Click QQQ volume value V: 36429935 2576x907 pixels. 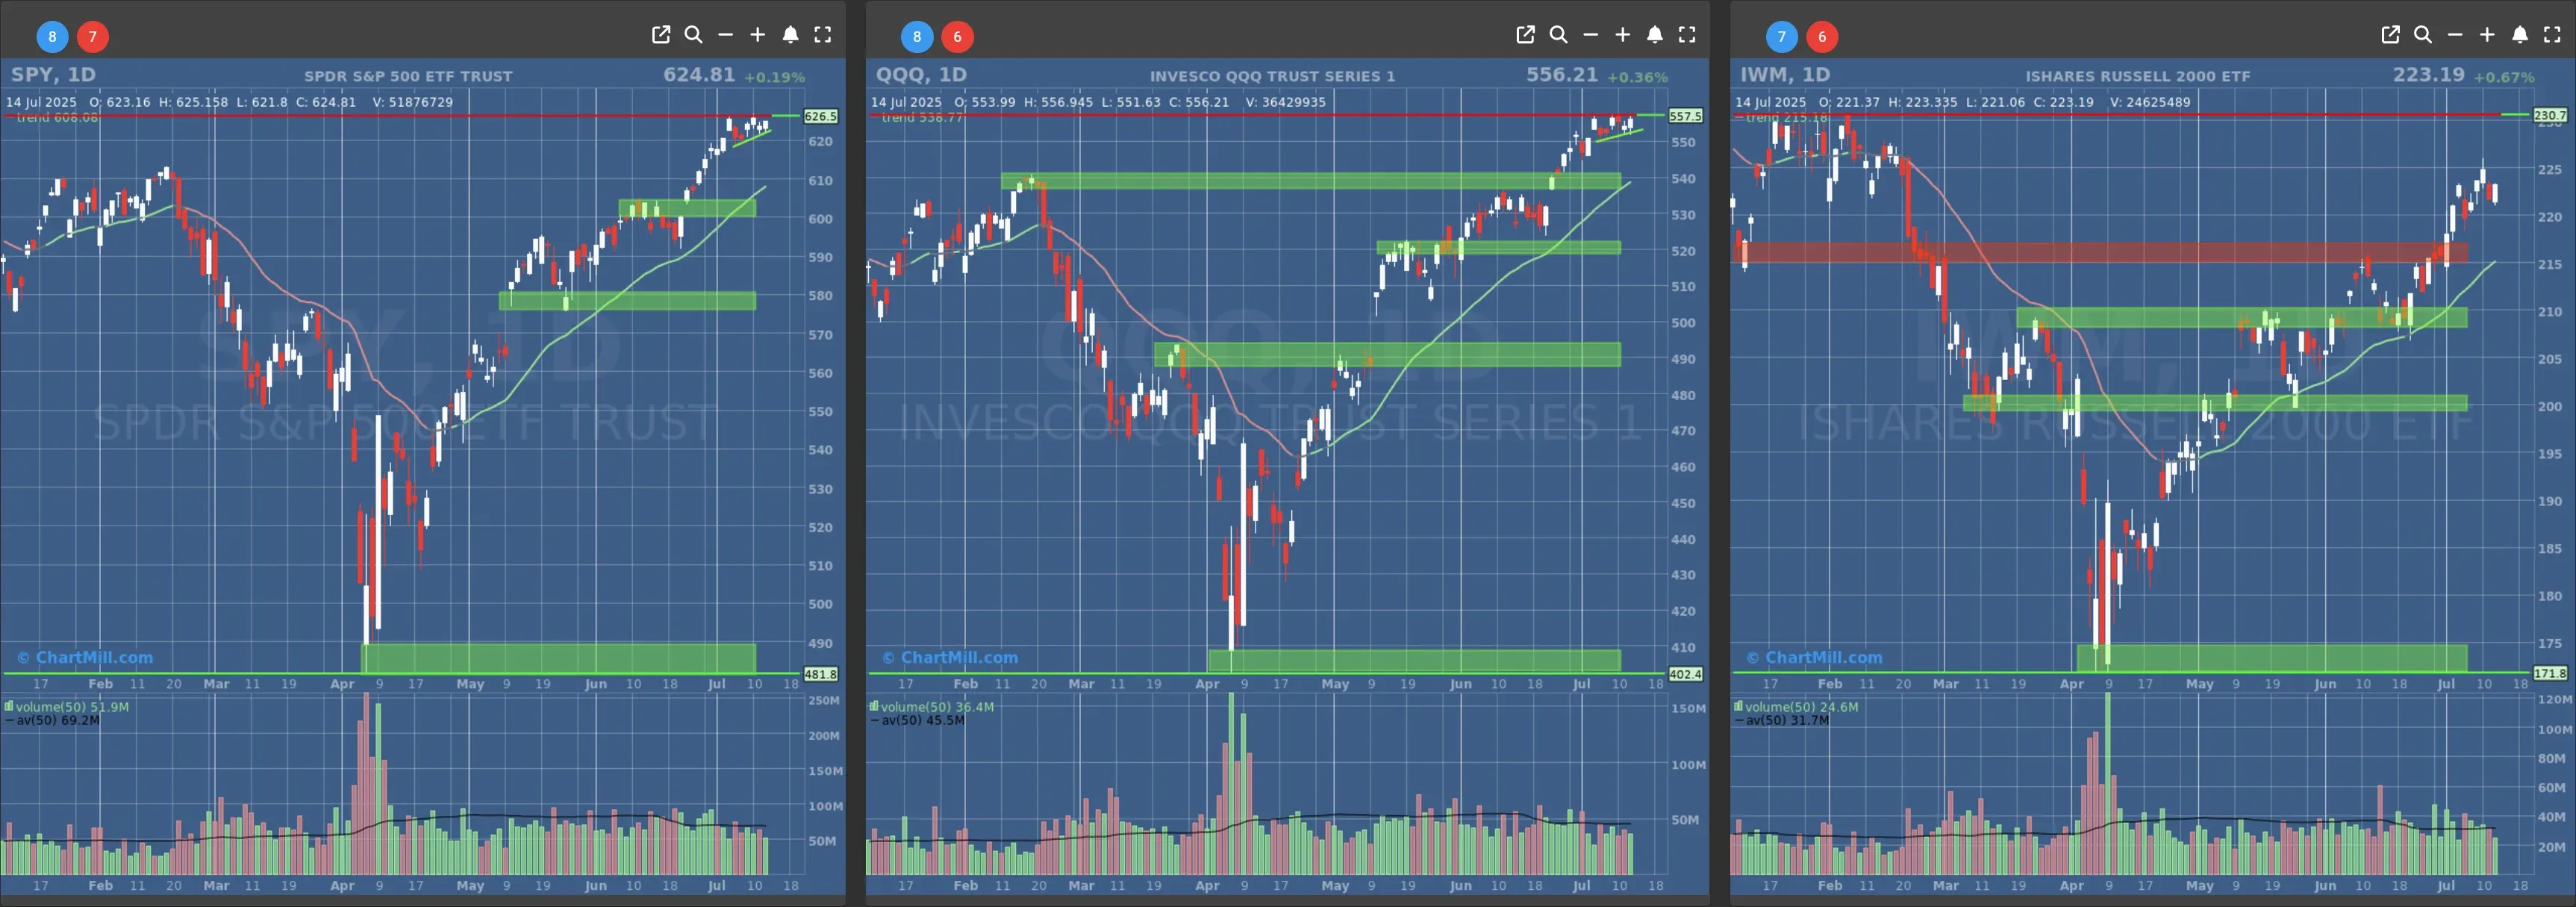click(1285, 102)
